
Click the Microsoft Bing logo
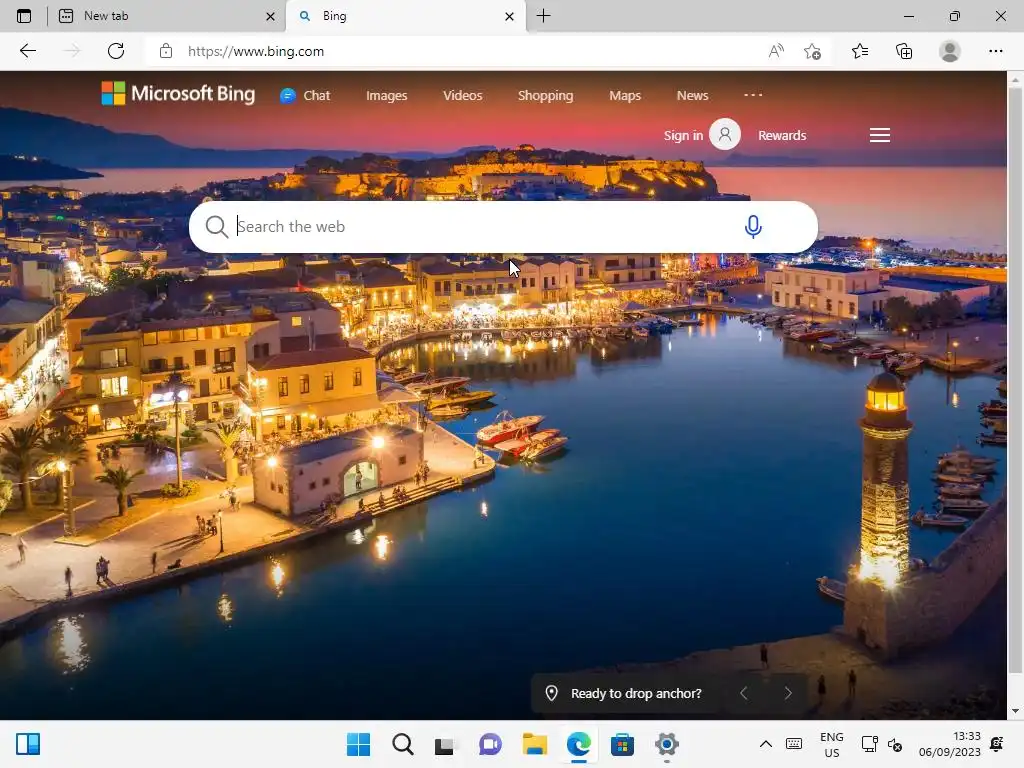(178, 93)
